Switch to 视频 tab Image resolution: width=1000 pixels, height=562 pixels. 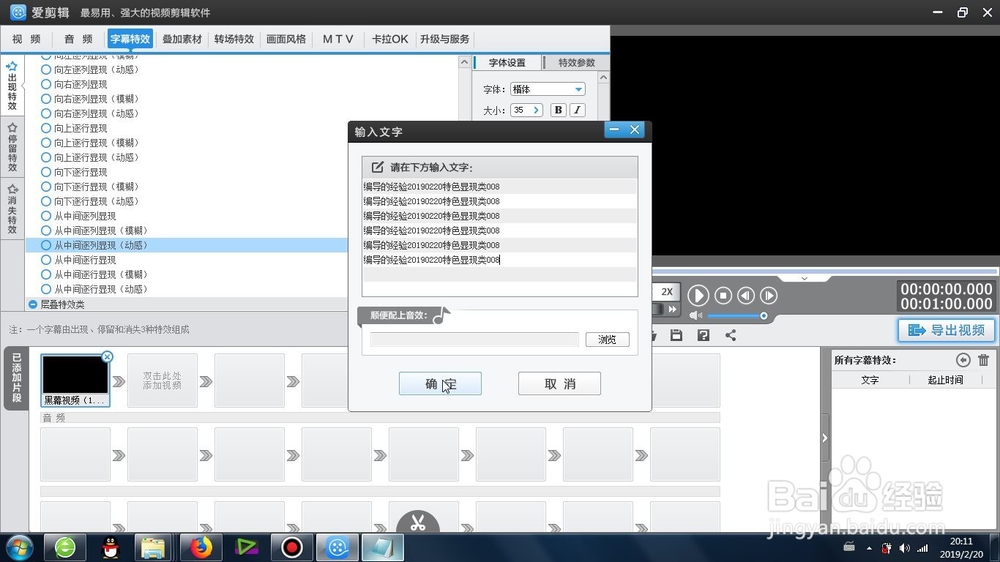point(26,39)
